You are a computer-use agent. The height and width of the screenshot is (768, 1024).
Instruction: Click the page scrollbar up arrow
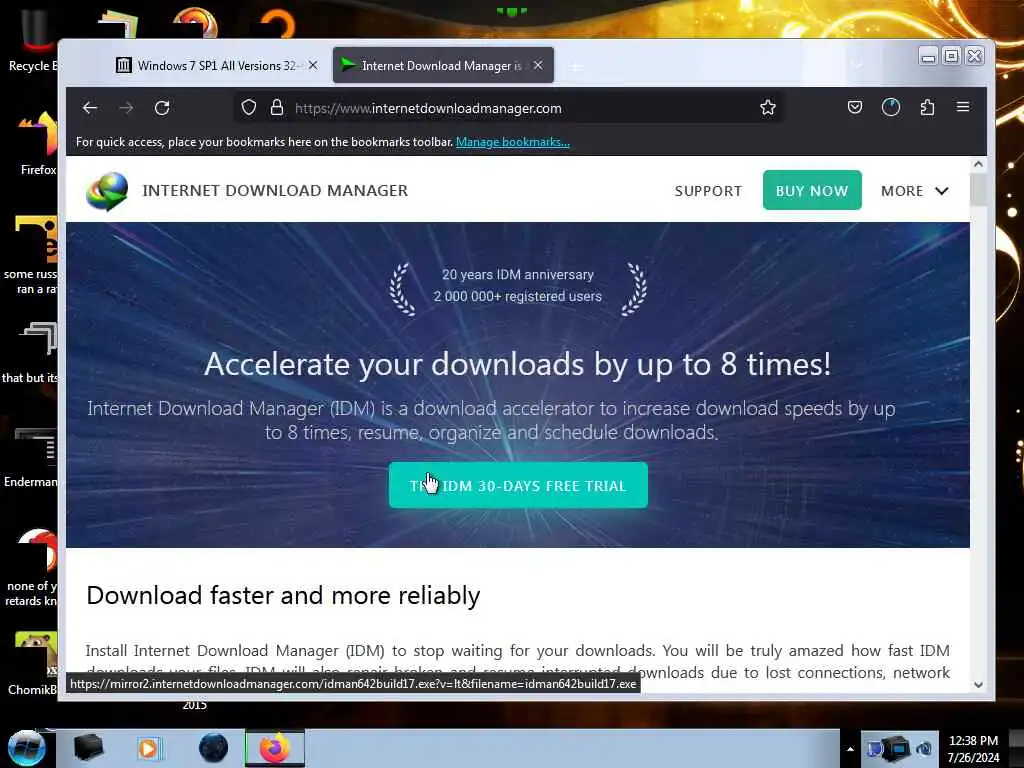coord(978,164)
